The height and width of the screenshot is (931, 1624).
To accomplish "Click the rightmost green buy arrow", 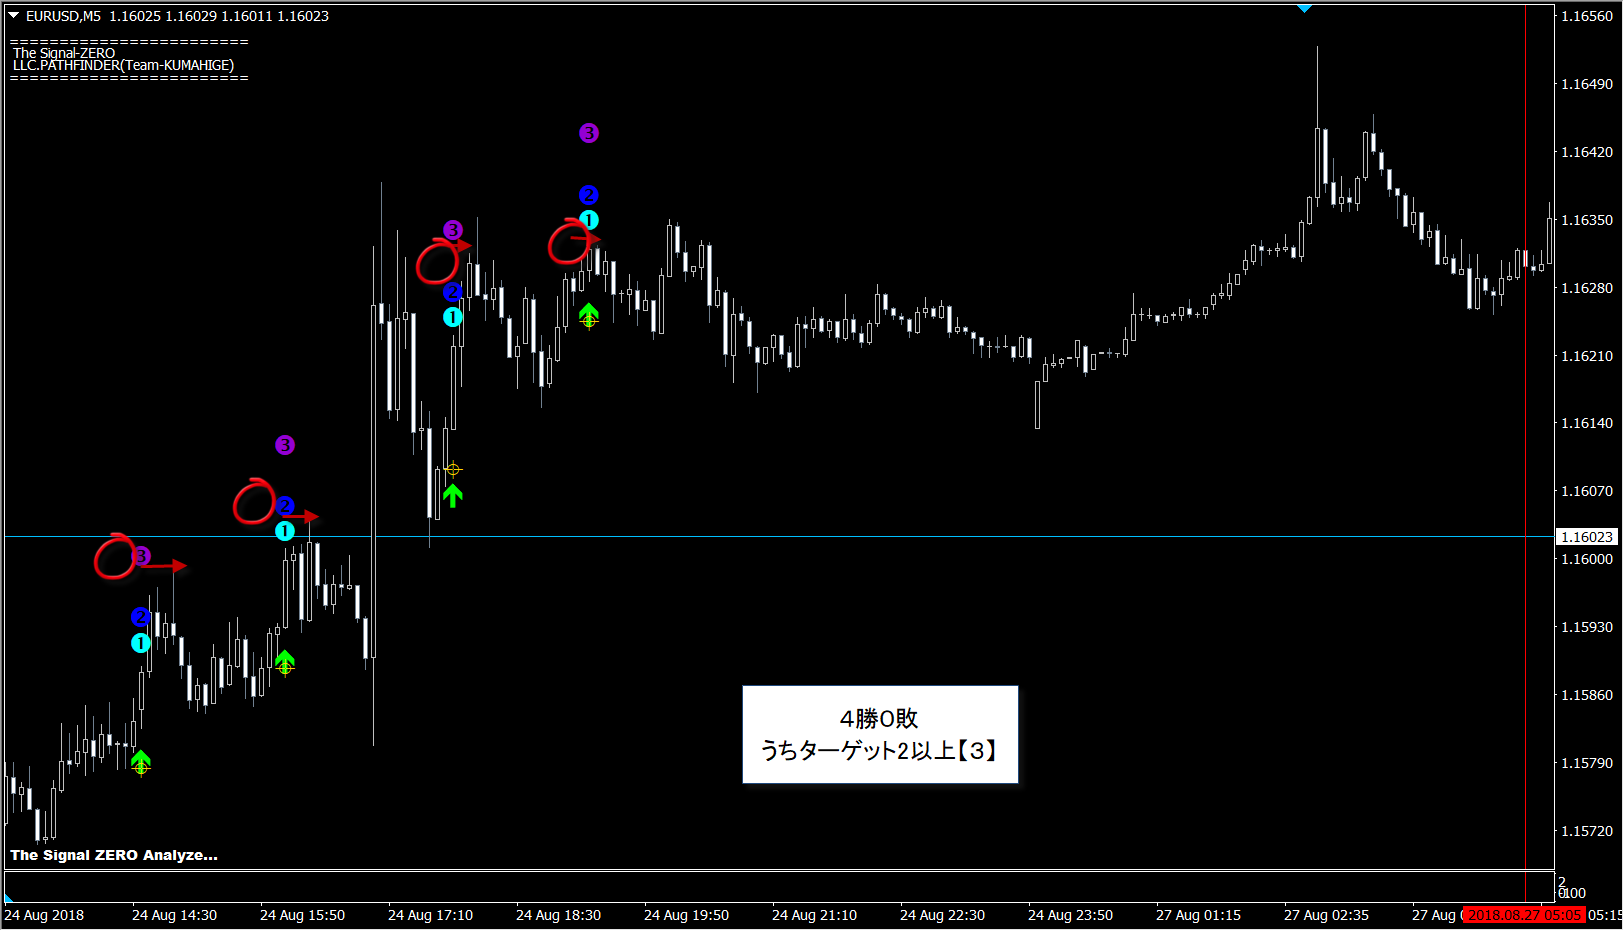I will point(588,313).
